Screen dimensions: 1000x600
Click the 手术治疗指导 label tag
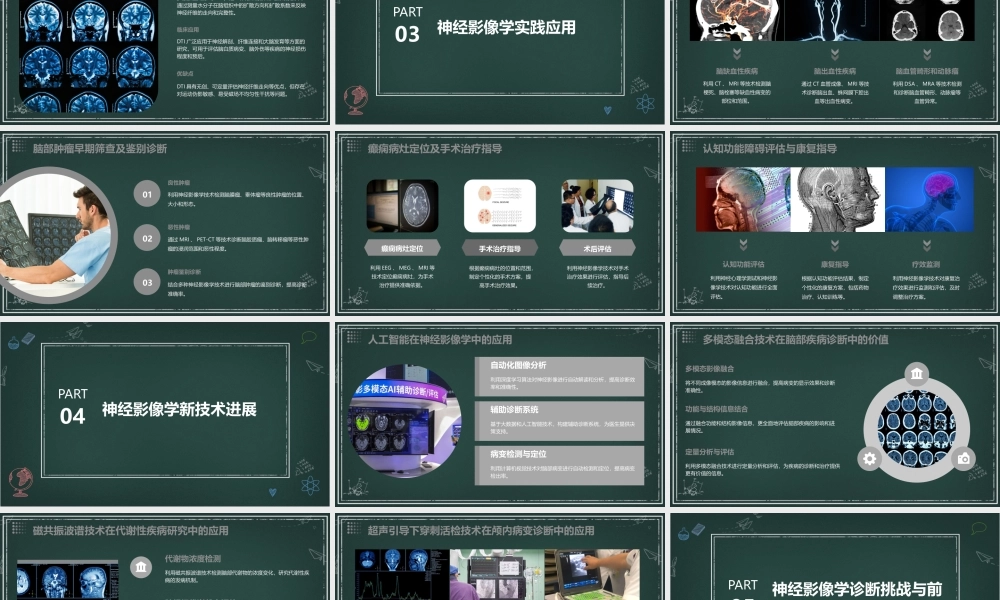point(499,248)
